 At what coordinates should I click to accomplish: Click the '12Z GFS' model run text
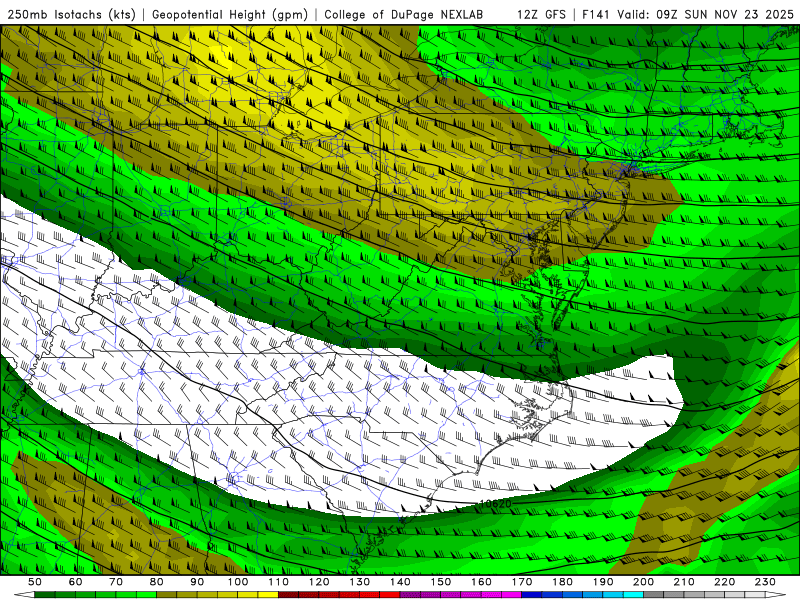pos(541,14)
